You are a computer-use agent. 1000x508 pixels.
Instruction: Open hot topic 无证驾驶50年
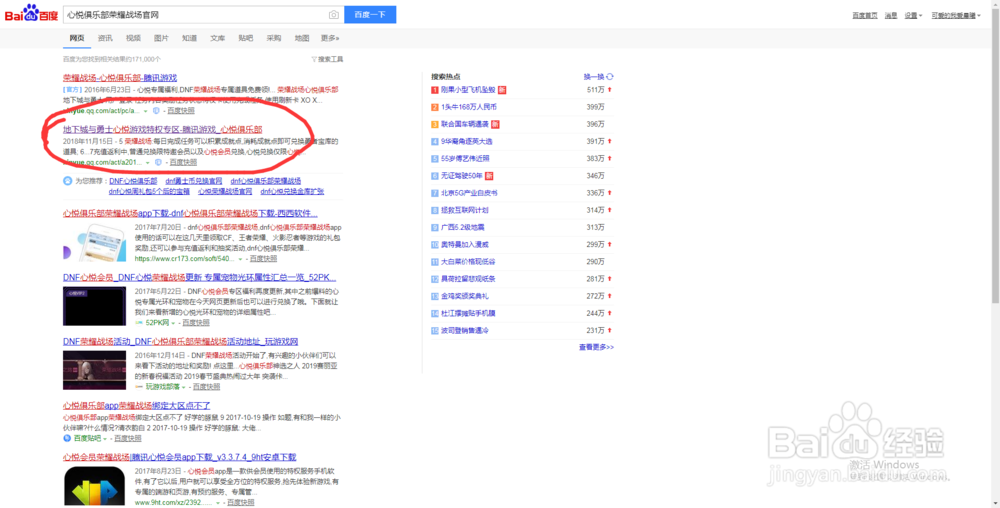coord(462,176)
